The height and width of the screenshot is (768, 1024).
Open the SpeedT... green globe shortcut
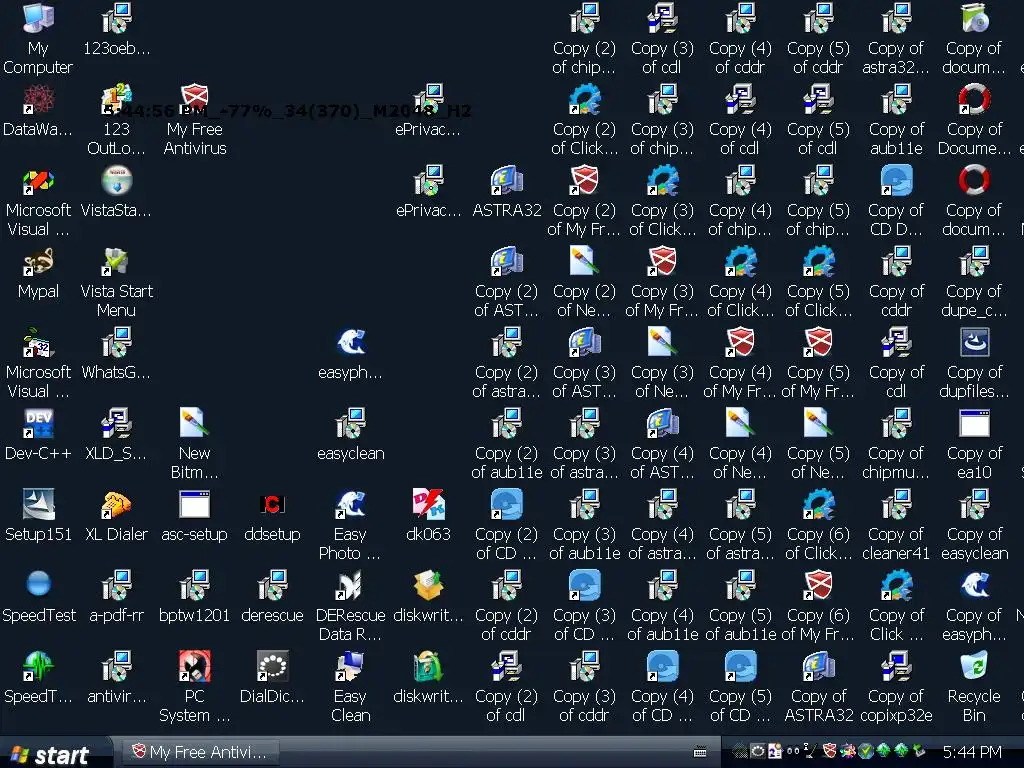(x=38, y=666)
